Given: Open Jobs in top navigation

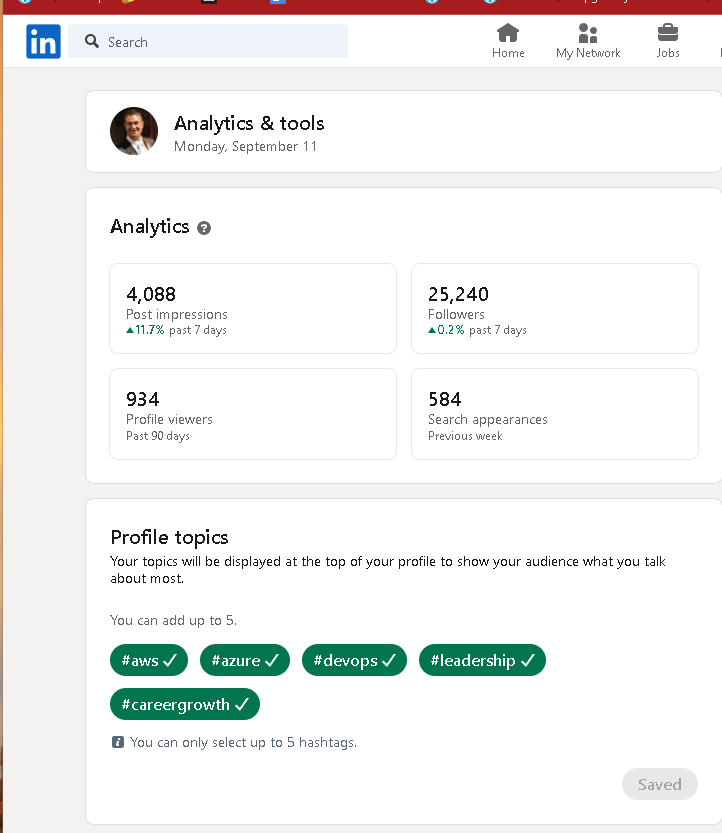Looking at the screenshot, I should coord(668,41).
